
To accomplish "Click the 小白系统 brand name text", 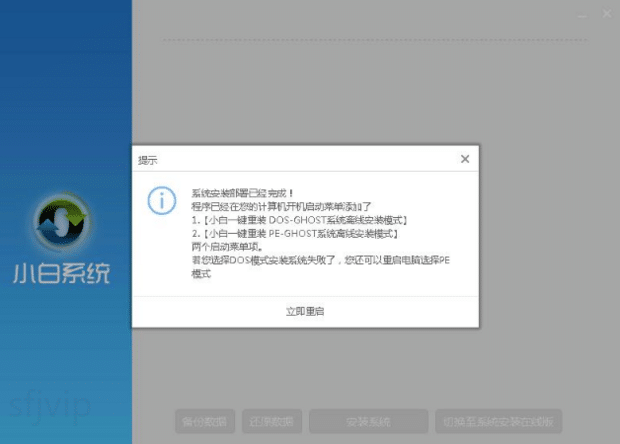I will click(61, 273).
